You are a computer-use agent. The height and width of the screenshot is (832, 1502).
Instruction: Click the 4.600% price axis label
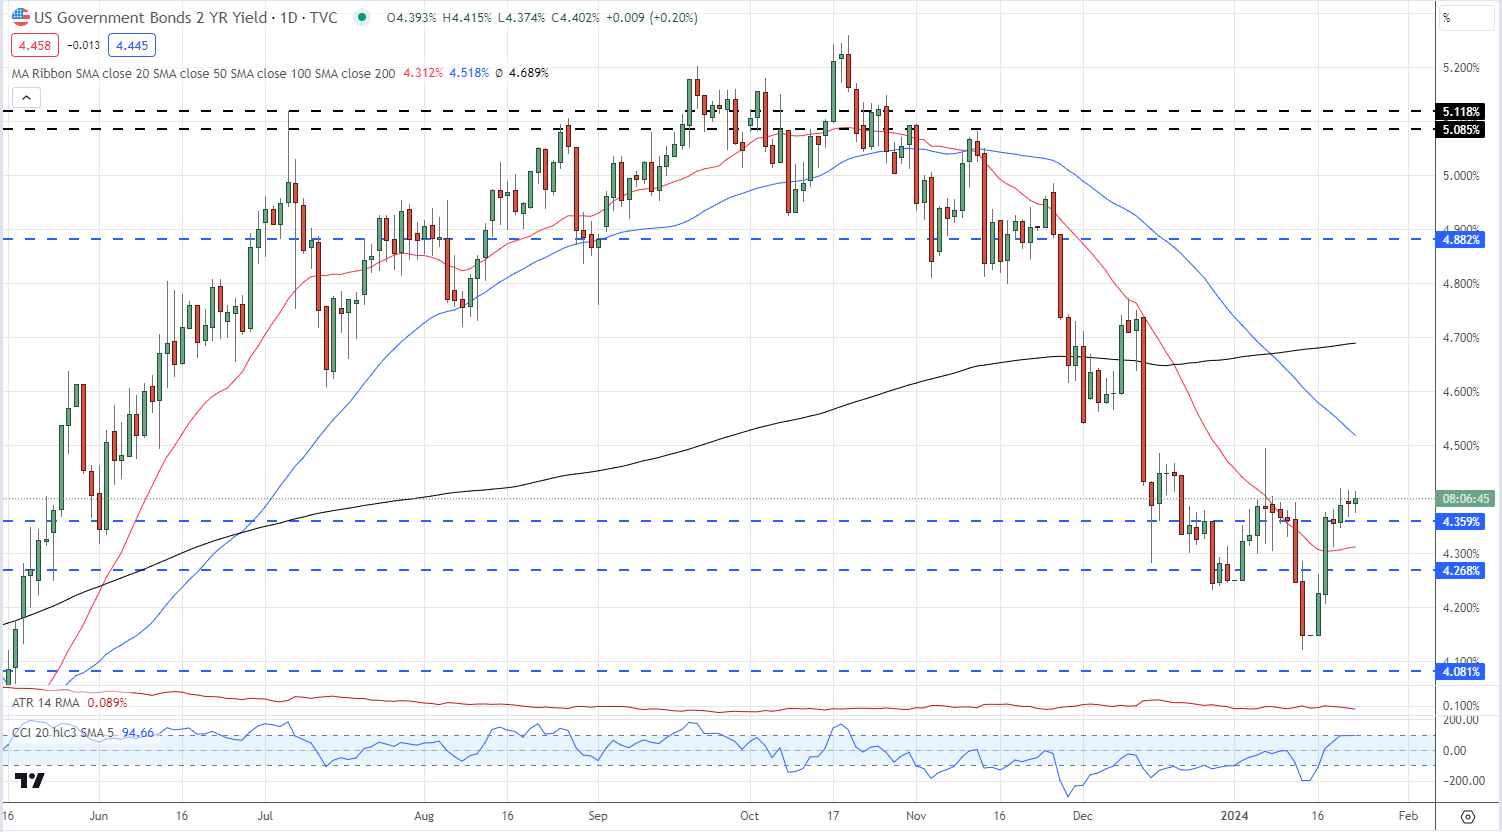[x=1461, y=392]
